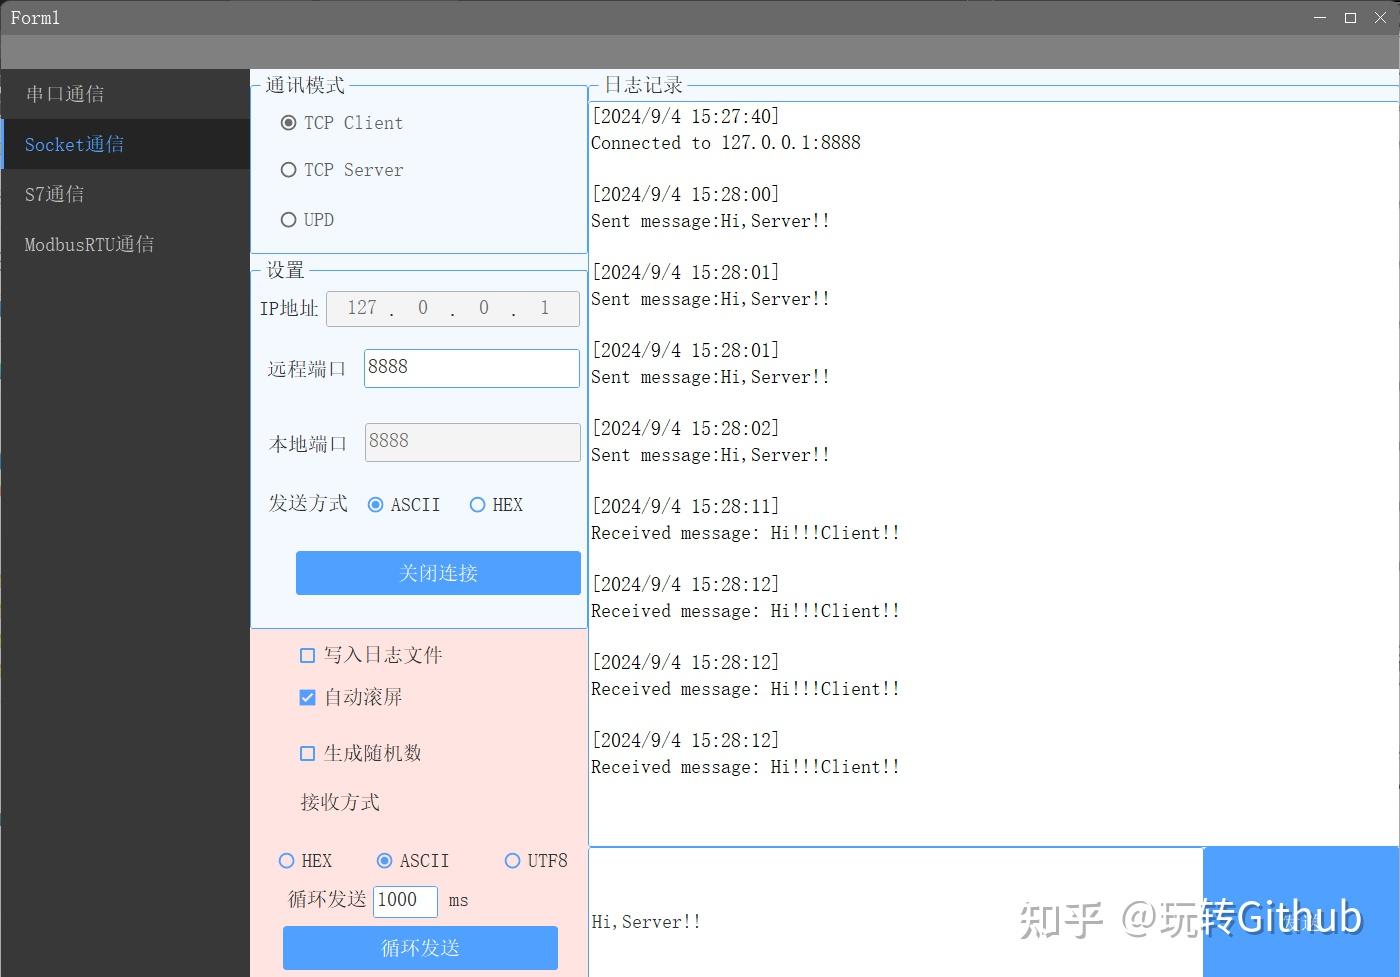Click the log line "Connected to 127.0.0.1:8888"

coord(726,143)
